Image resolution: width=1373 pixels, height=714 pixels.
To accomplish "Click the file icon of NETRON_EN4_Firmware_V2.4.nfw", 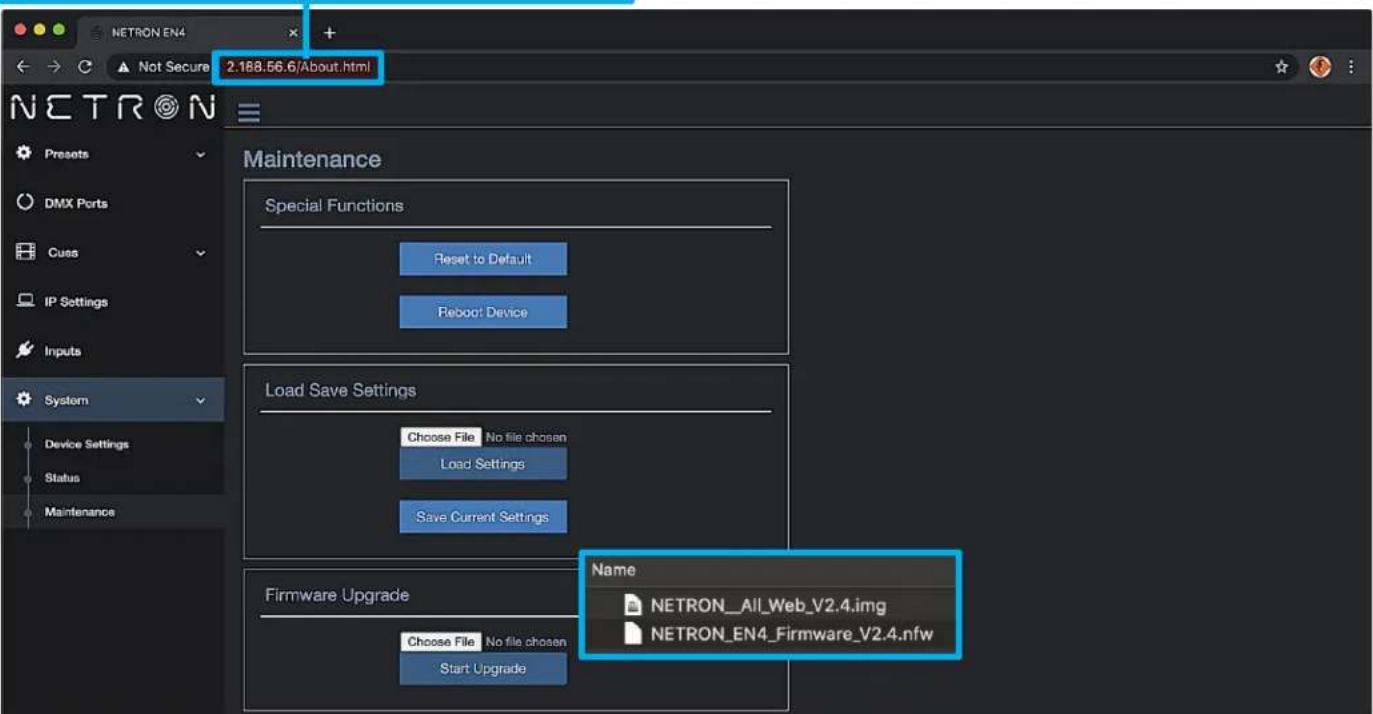I will (x=632, y=634).
